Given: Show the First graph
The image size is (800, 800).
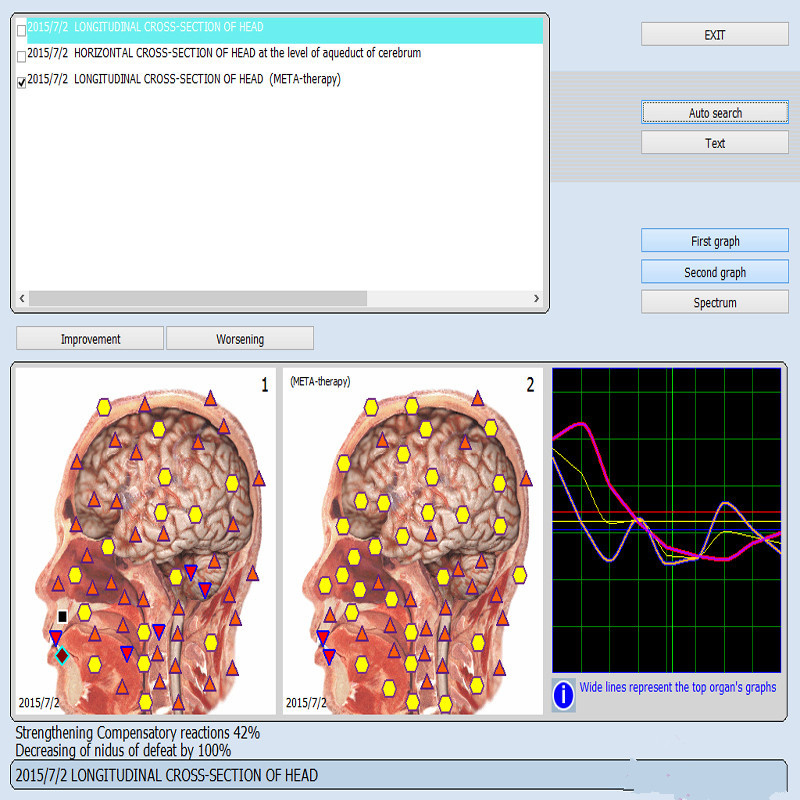Looking at the screenshot, I should coord(715,240).
